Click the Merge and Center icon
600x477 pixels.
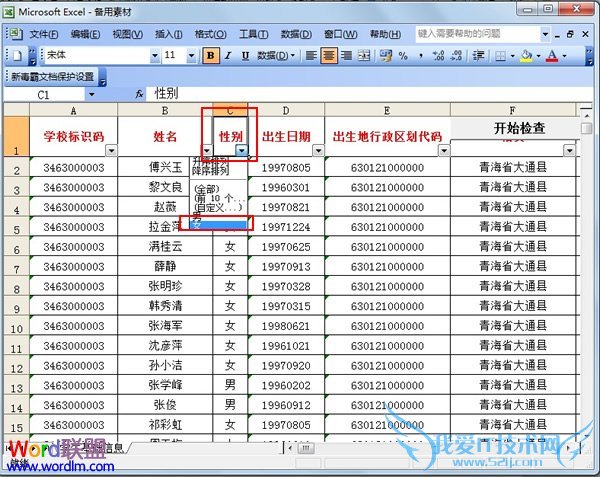pyautogui.click(x=364, y=56)
